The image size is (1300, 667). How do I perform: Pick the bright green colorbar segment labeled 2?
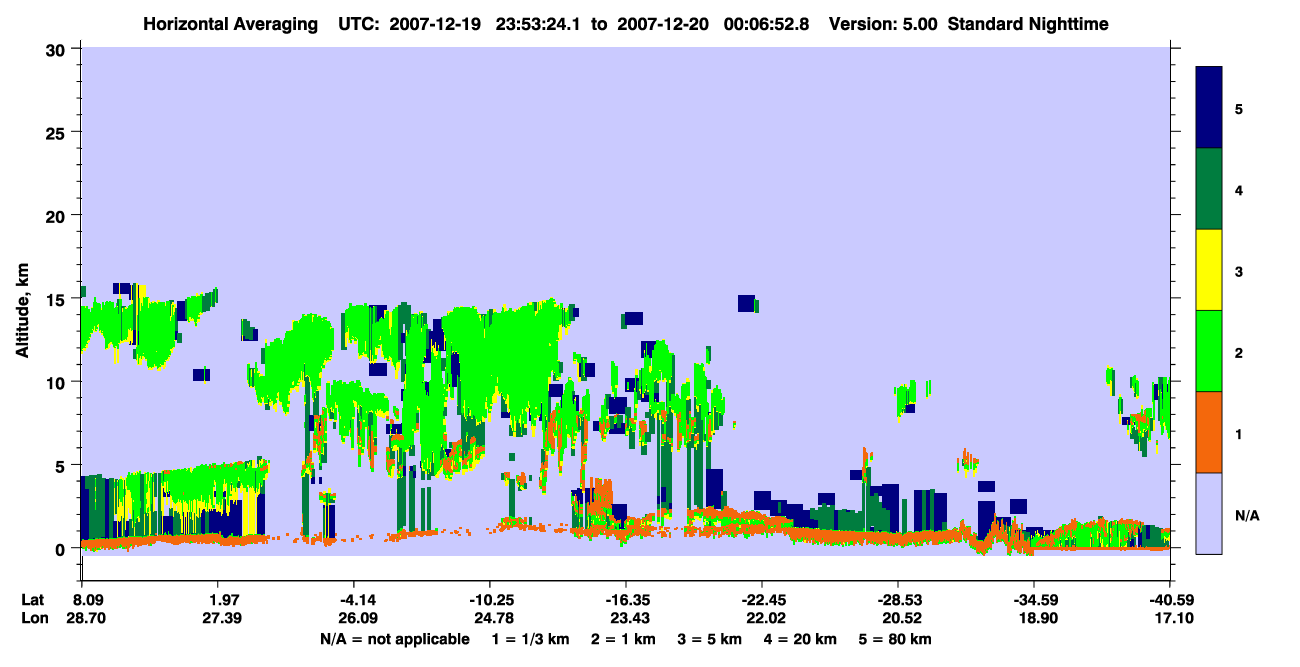tap(1209, 351)
